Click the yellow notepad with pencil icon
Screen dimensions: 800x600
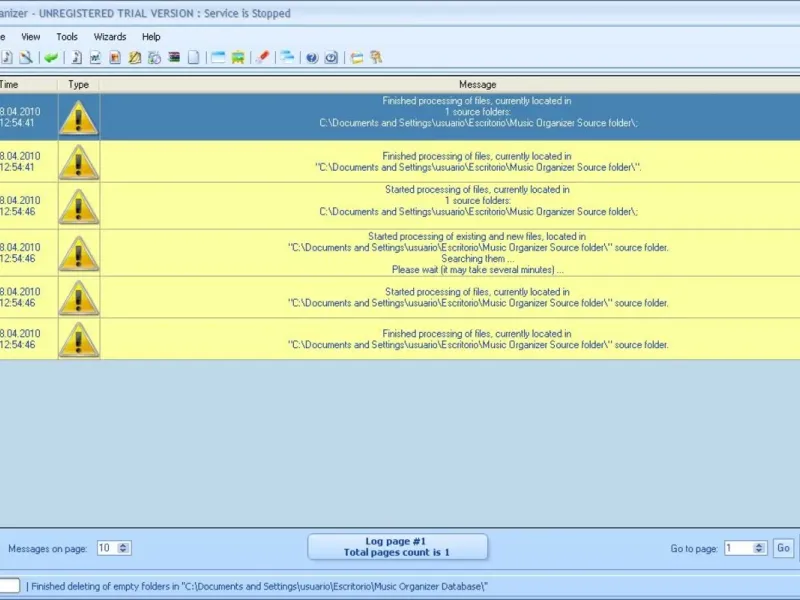pos(135,57)
